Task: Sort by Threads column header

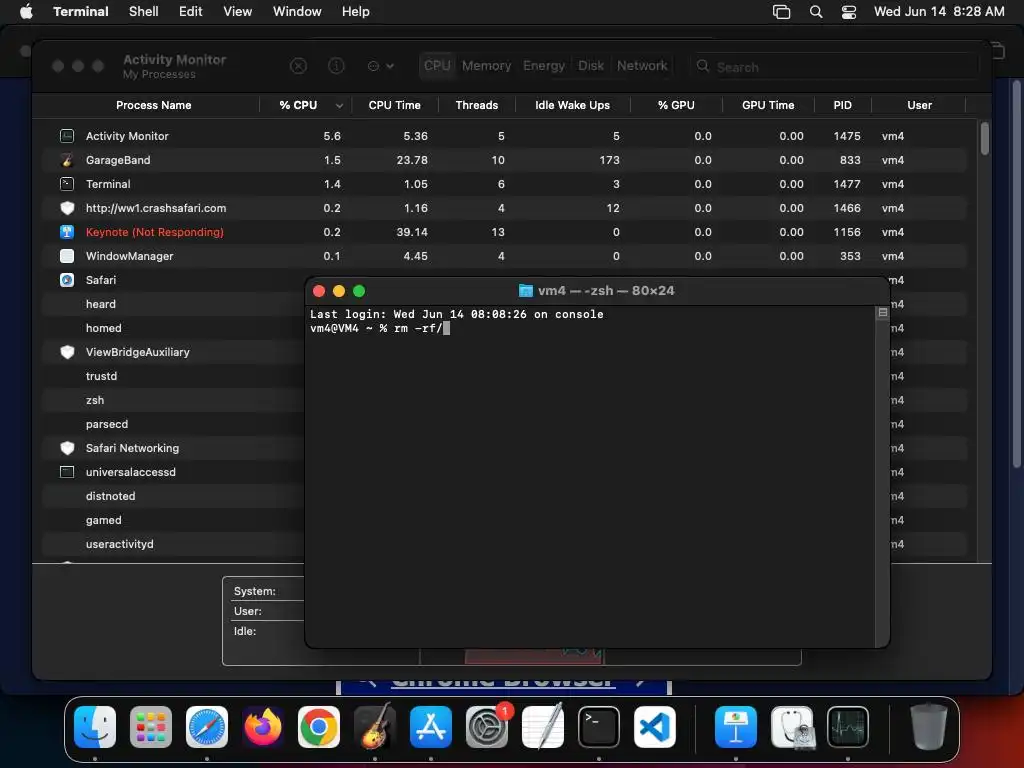Action: pyautogui.click(x=477, y=105)
